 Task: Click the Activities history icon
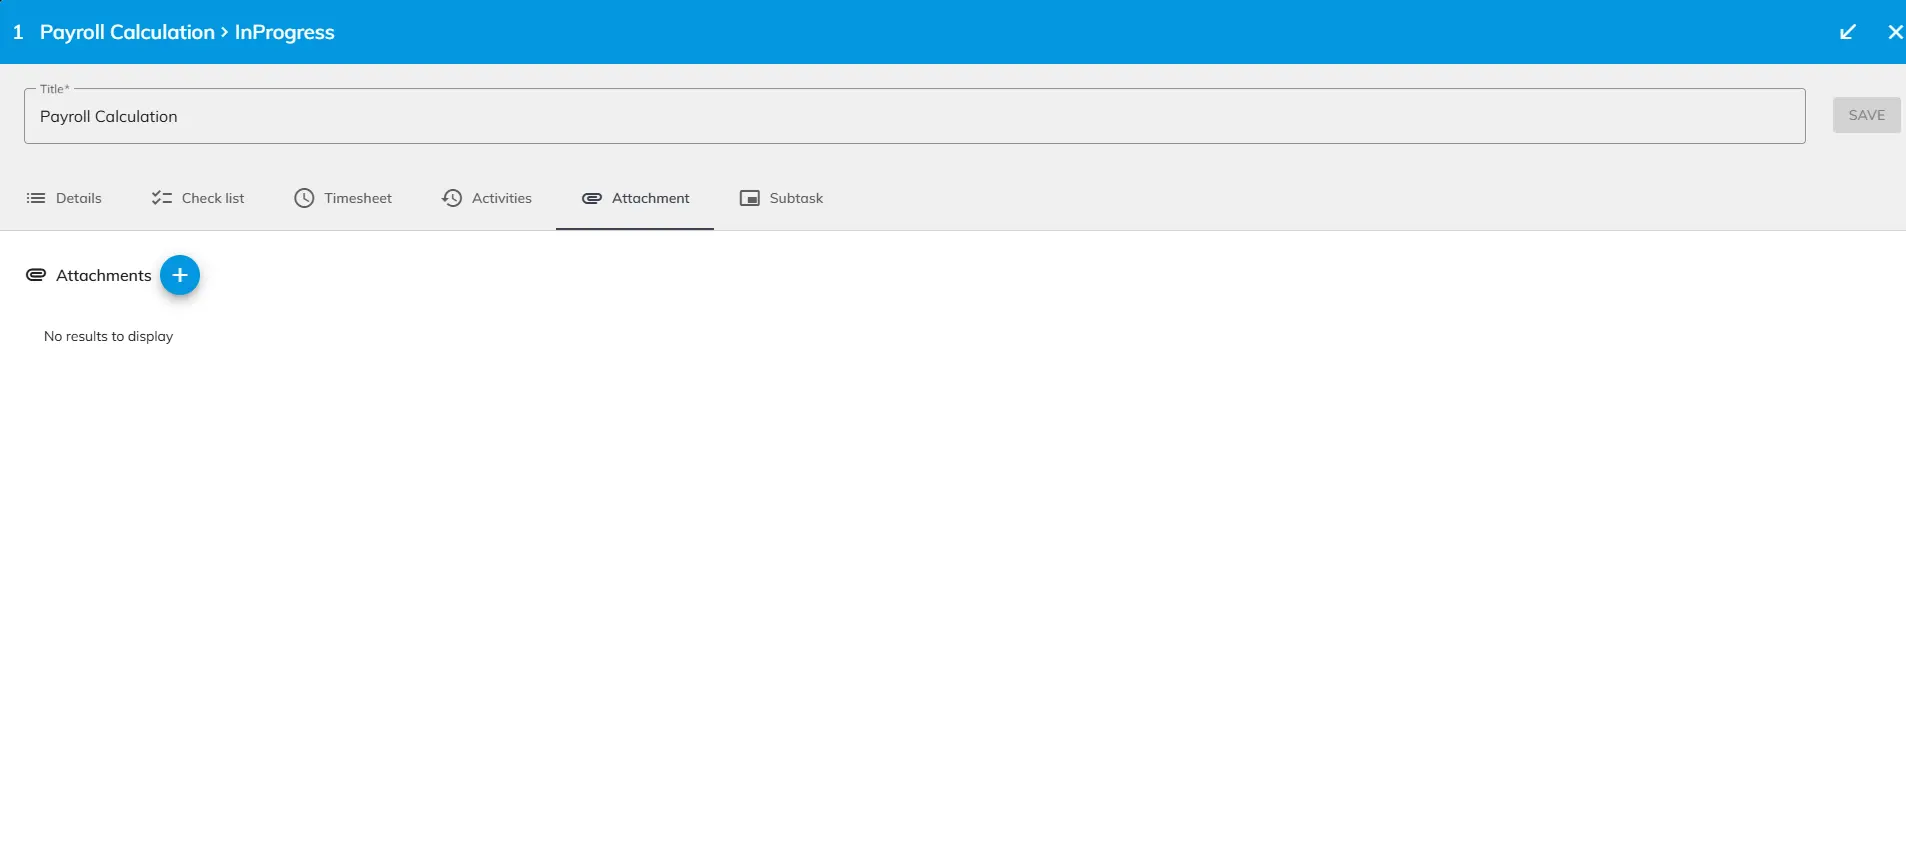[x=452, y=198]
